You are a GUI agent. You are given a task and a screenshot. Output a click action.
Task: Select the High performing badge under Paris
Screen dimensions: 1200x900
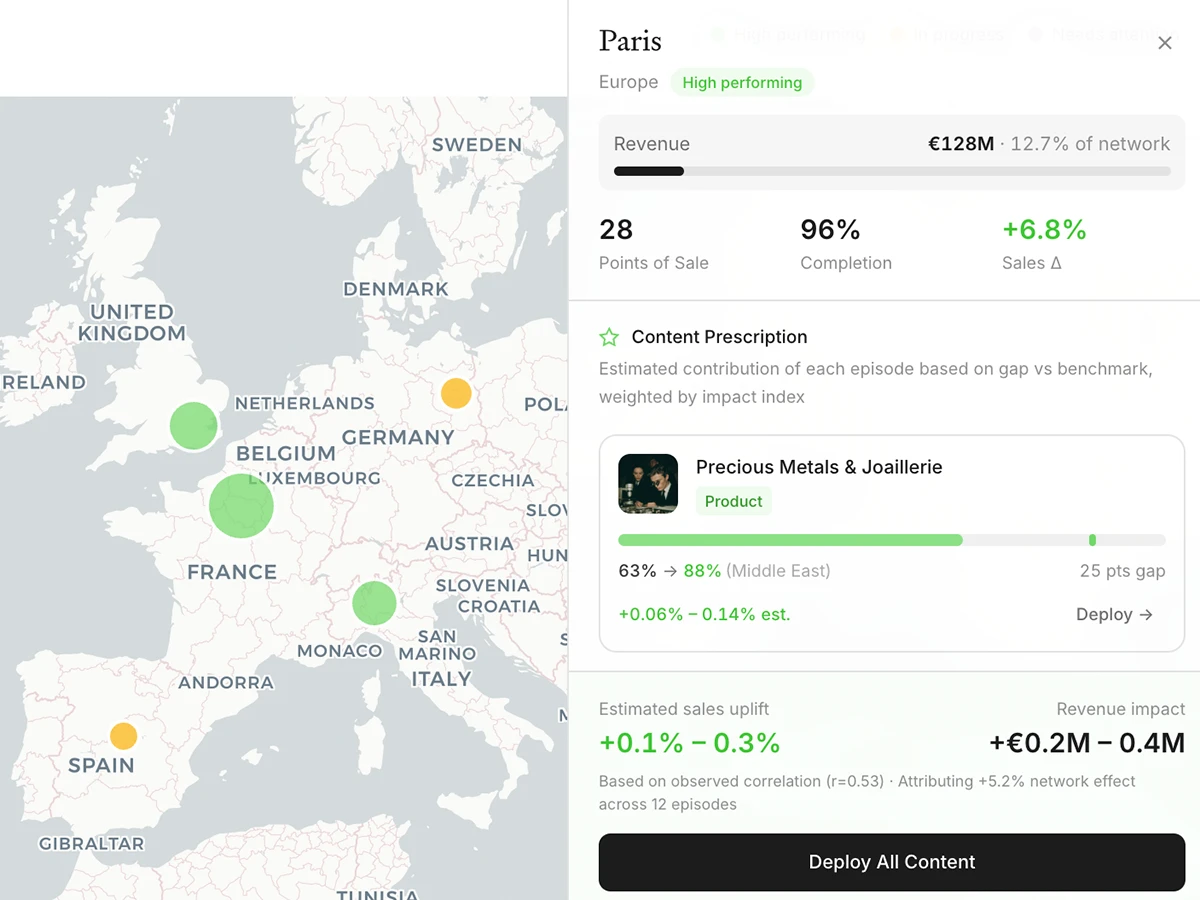coord(743,82)
